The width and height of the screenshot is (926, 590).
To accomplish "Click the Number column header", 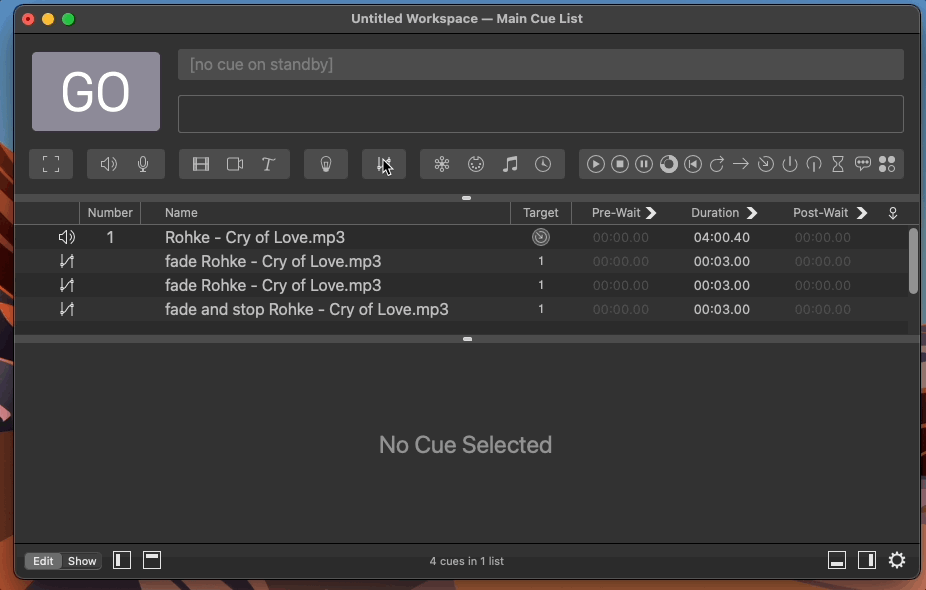I will pos(110,213).
